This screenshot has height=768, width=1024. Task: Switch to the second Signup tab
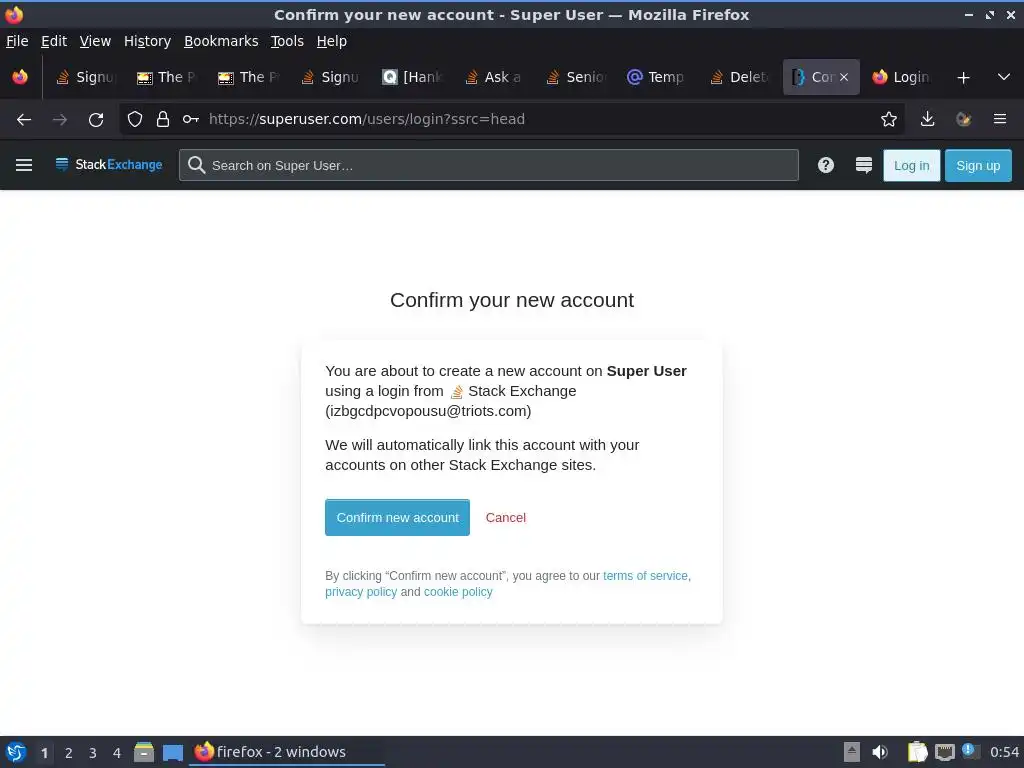click(x=331, y=78)
